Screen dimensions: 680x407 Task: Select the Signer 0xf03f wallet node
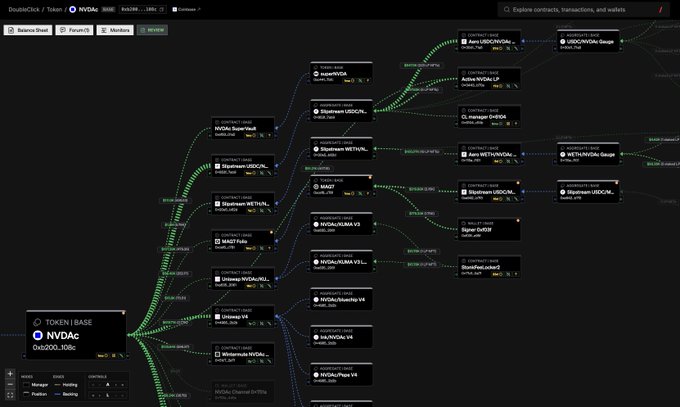point(489,230)
